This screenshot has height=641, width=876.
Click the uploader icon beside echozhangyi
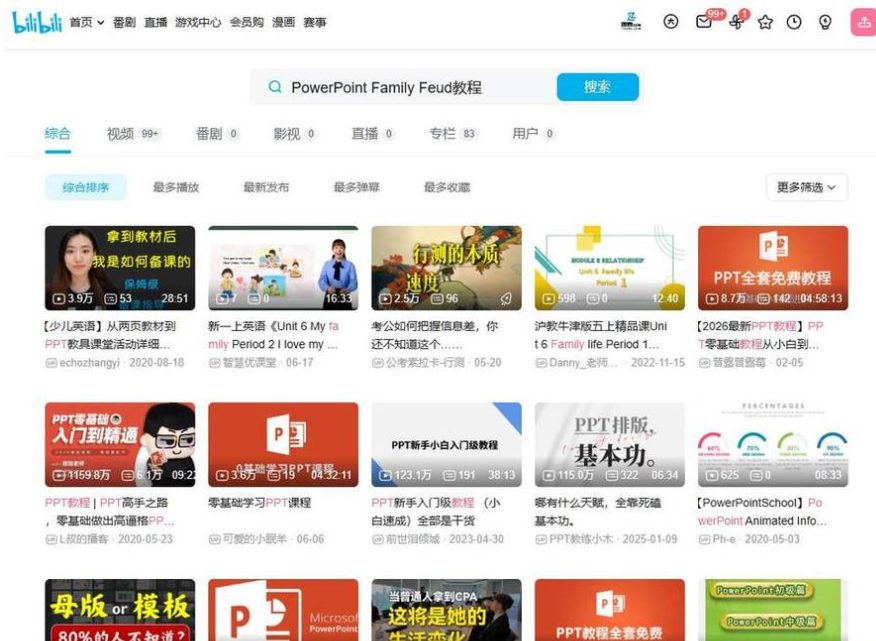[51, 363]
